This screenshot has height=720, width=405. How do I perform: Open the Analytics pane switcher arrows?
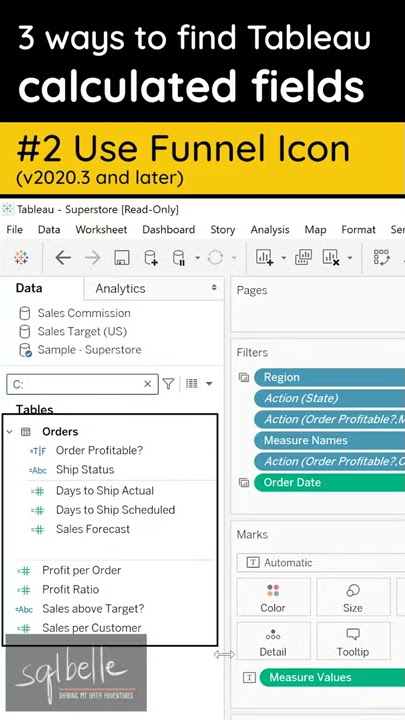click(x=214, y=288)
